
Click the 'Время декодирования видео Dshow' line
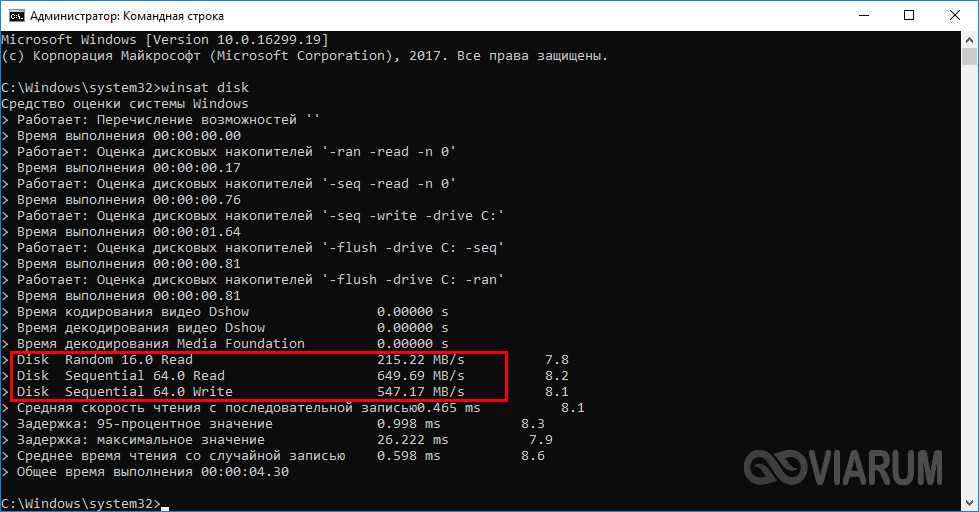pyautogui.click(x=225, y=328)
